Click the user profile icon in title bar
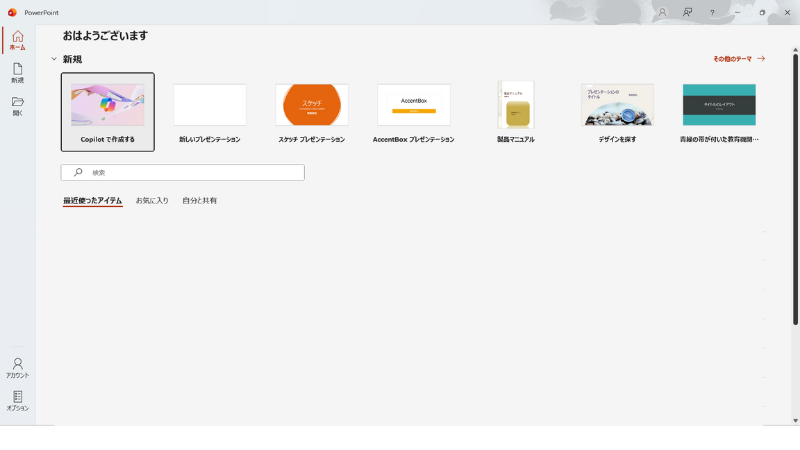 click(x=662, y=12)
